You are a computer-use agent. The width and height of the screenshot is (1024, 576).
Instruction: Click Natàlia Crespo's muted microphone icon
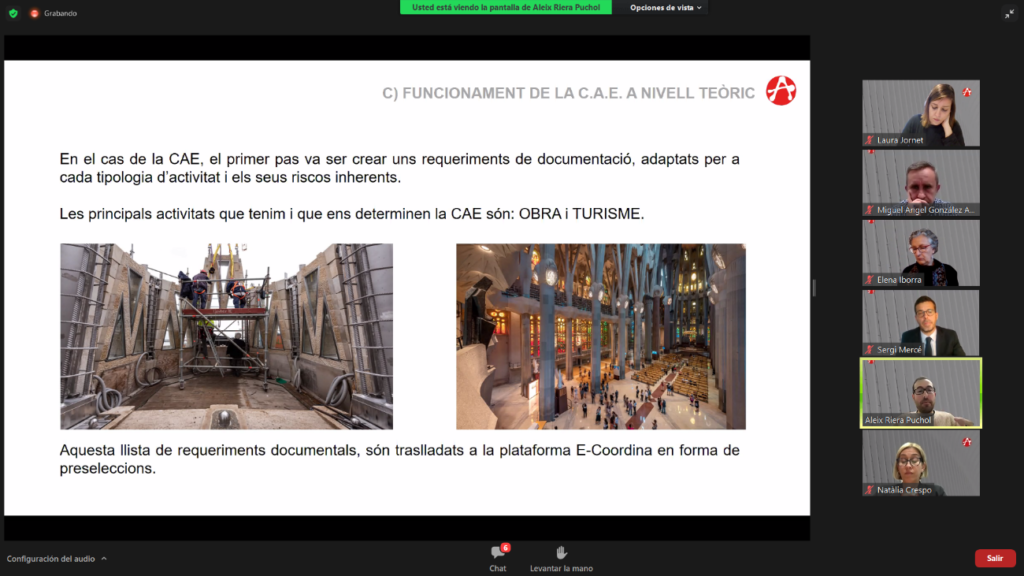[x=869, y=489]
